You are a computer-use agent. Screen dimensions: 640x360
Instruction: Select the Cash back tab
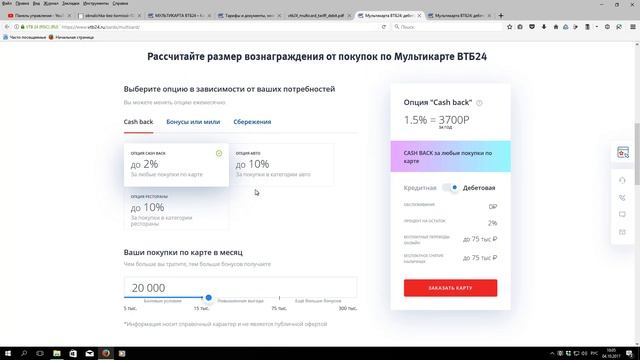pos(138,122)
